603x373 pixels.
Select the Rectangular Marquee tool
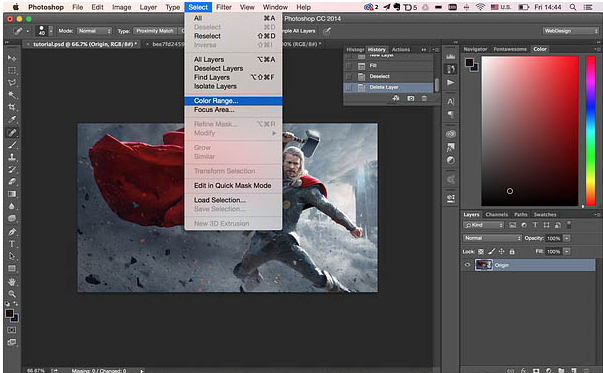12,70
